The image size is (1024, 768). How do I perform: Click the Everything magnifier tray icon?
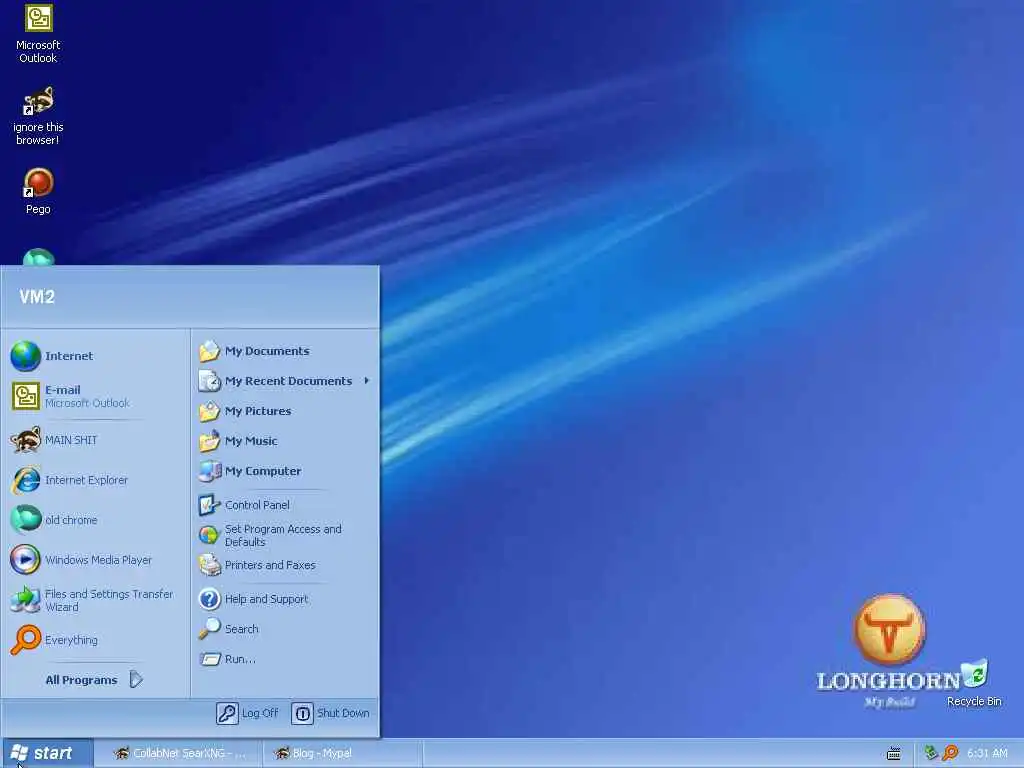pos(950,753)
